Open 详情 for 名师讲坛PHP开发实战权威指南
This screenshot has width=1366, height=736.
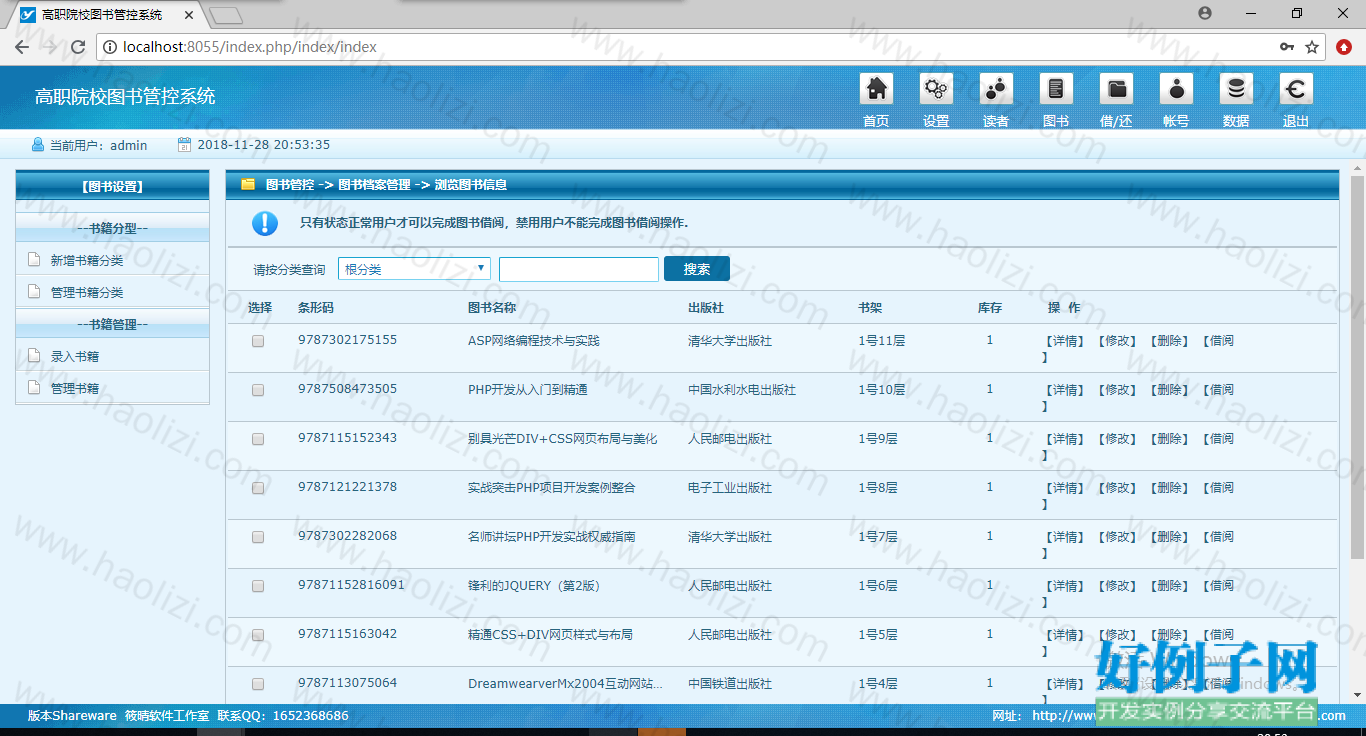(1064, 536)
